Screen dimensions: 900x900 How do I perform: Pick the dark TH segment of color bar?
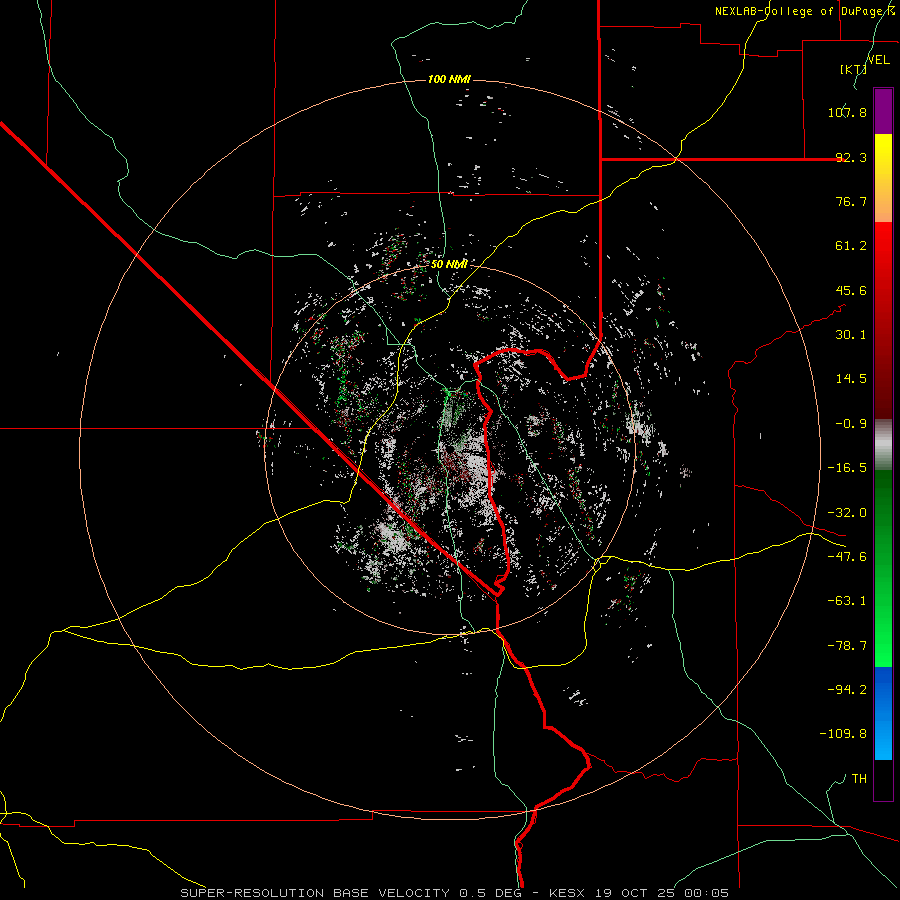point(883,780)
